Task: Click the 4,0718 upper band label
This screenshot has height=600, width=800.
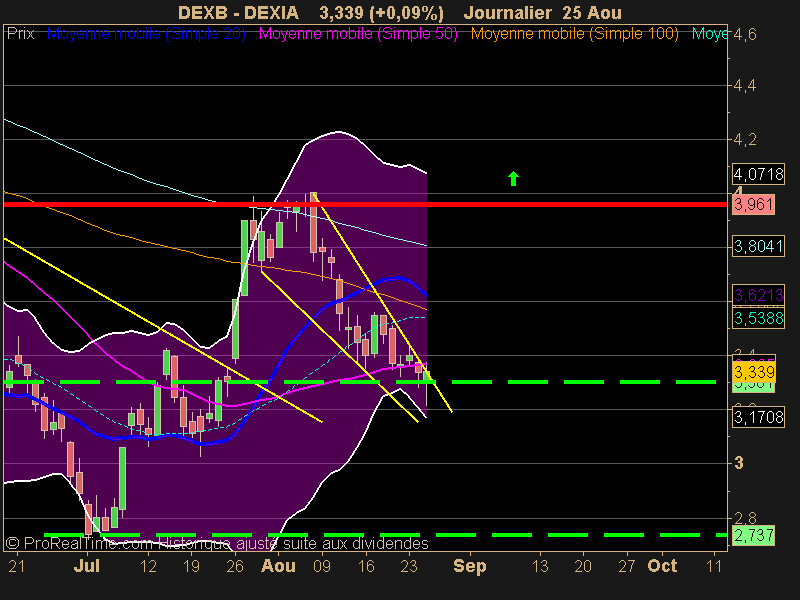Action: point(758,174)
